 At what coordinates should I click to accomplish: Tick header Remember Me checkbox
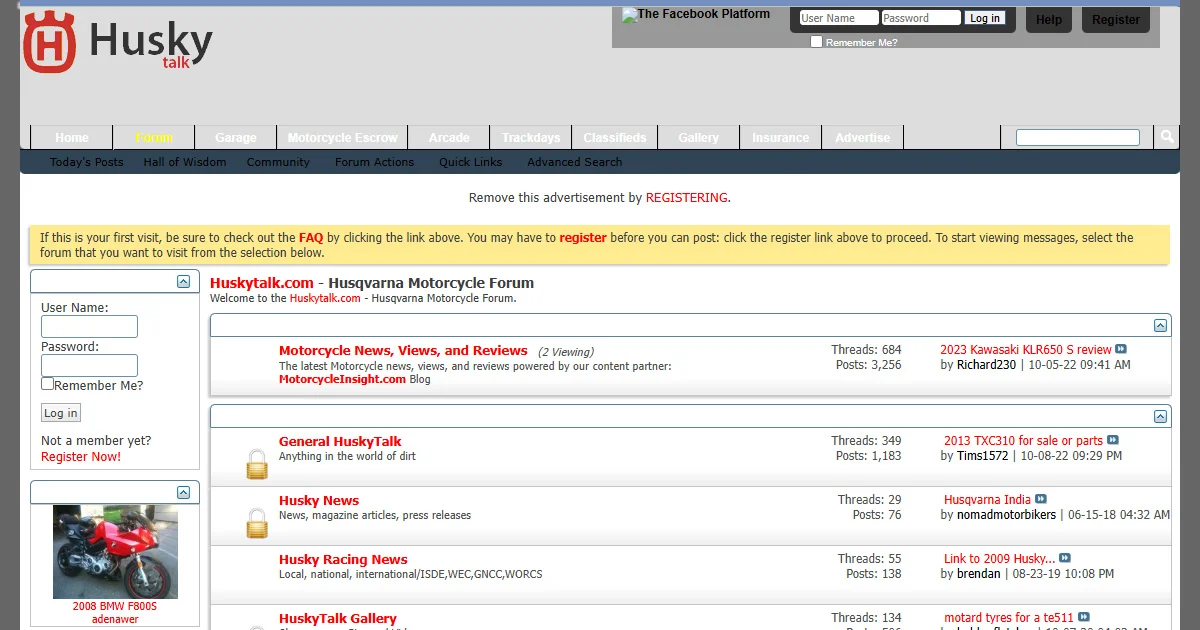pyautogui.click(x=816, y=42)
